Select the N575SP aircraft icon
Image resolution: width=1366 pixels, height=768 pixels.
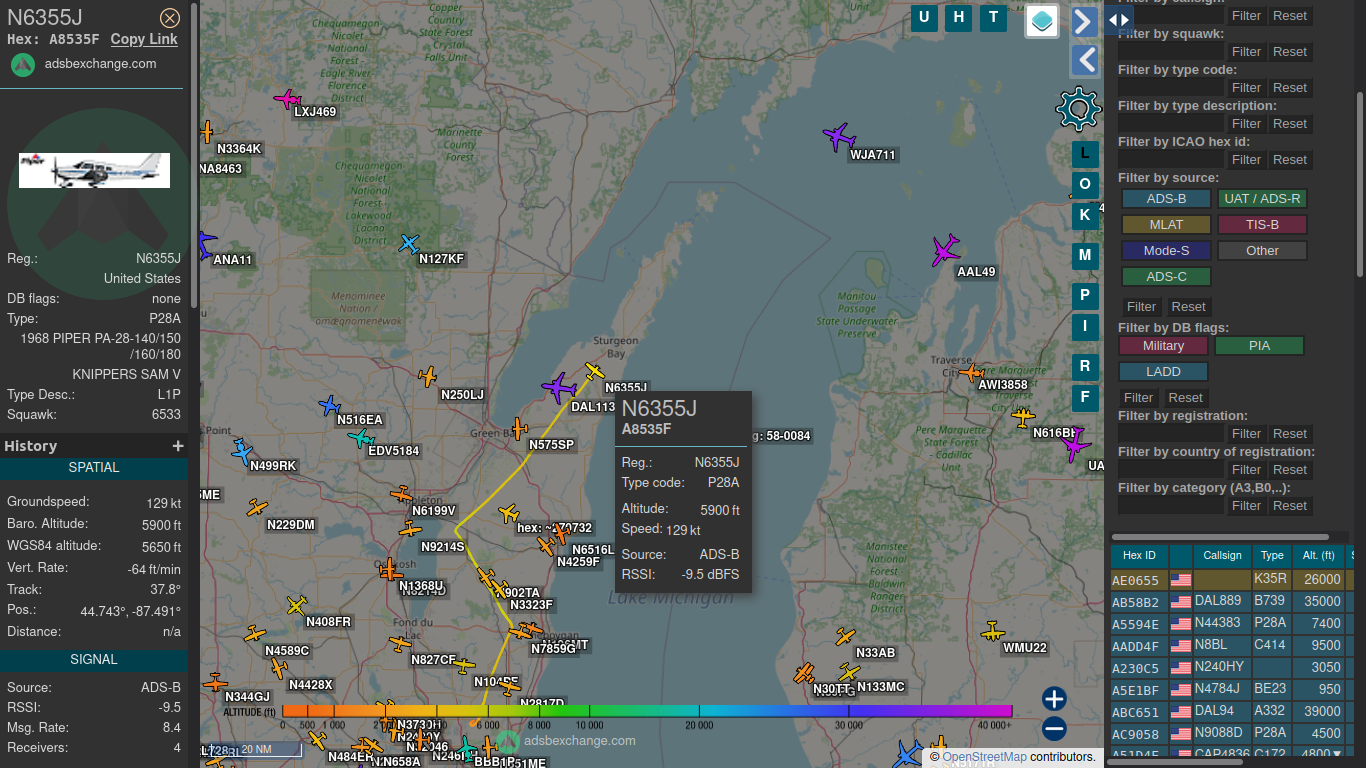point(518,430)
